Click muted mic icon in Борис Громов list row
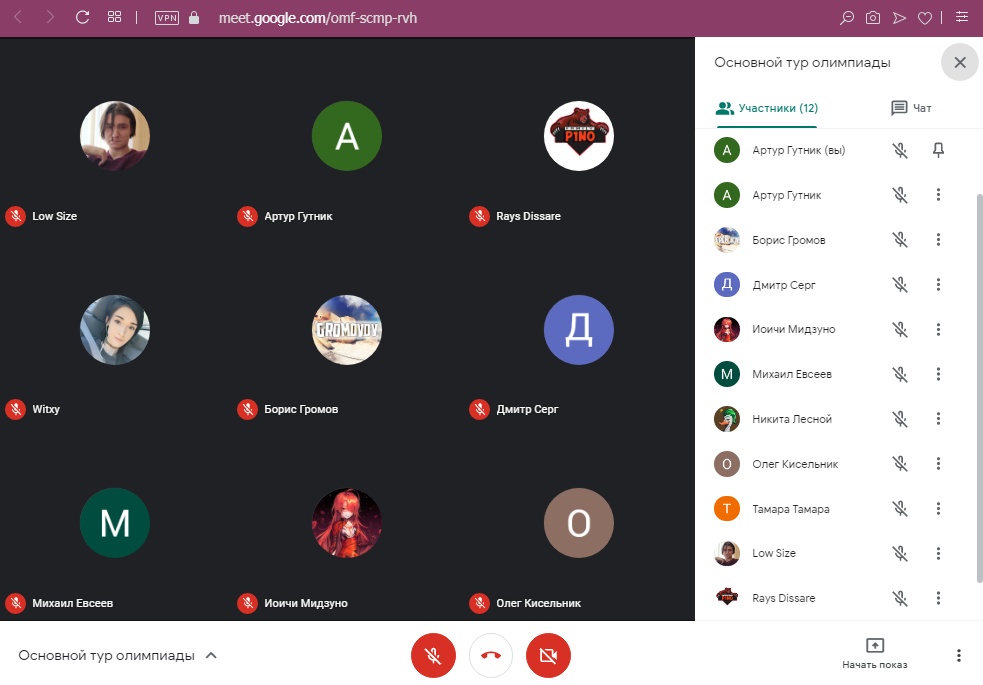Viewport: 983px width, 685px height. pos(900,239)
